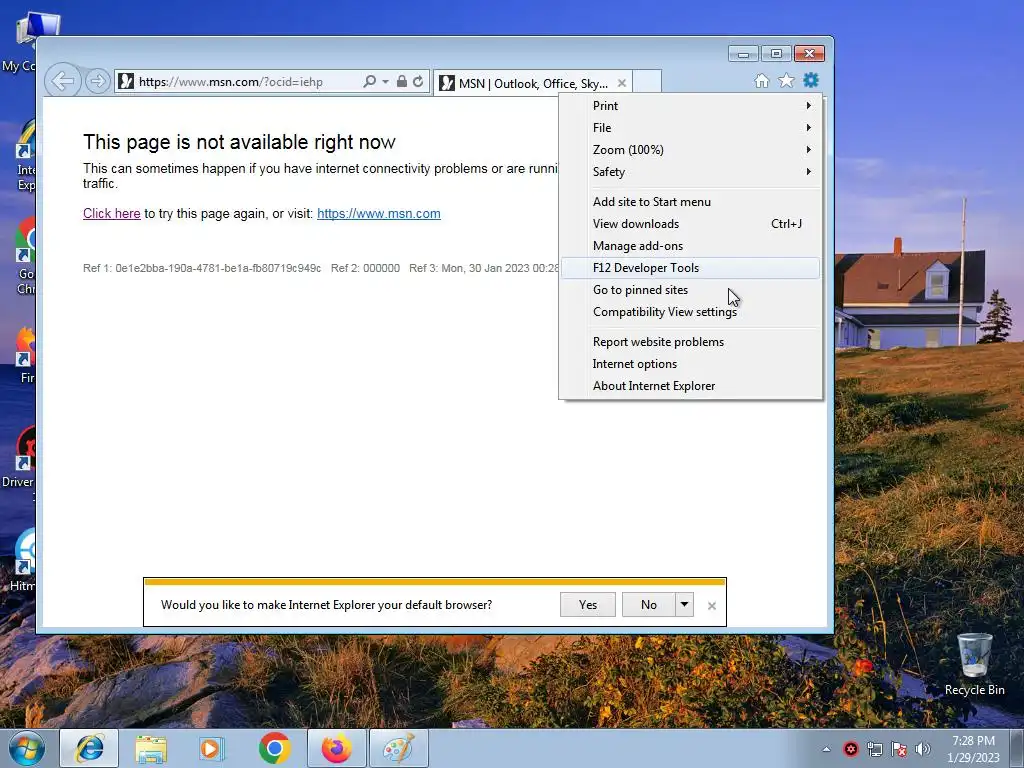Open the Windows Start button
The width and height of the screenshot is (1024, 768).
pyautogui.click(x=27, y=748)
